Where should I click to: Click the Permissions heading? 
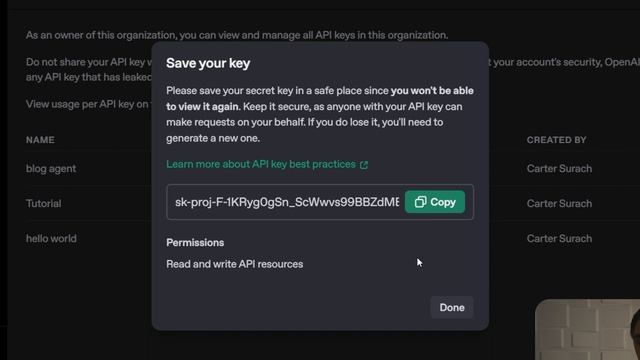point(195,242)
